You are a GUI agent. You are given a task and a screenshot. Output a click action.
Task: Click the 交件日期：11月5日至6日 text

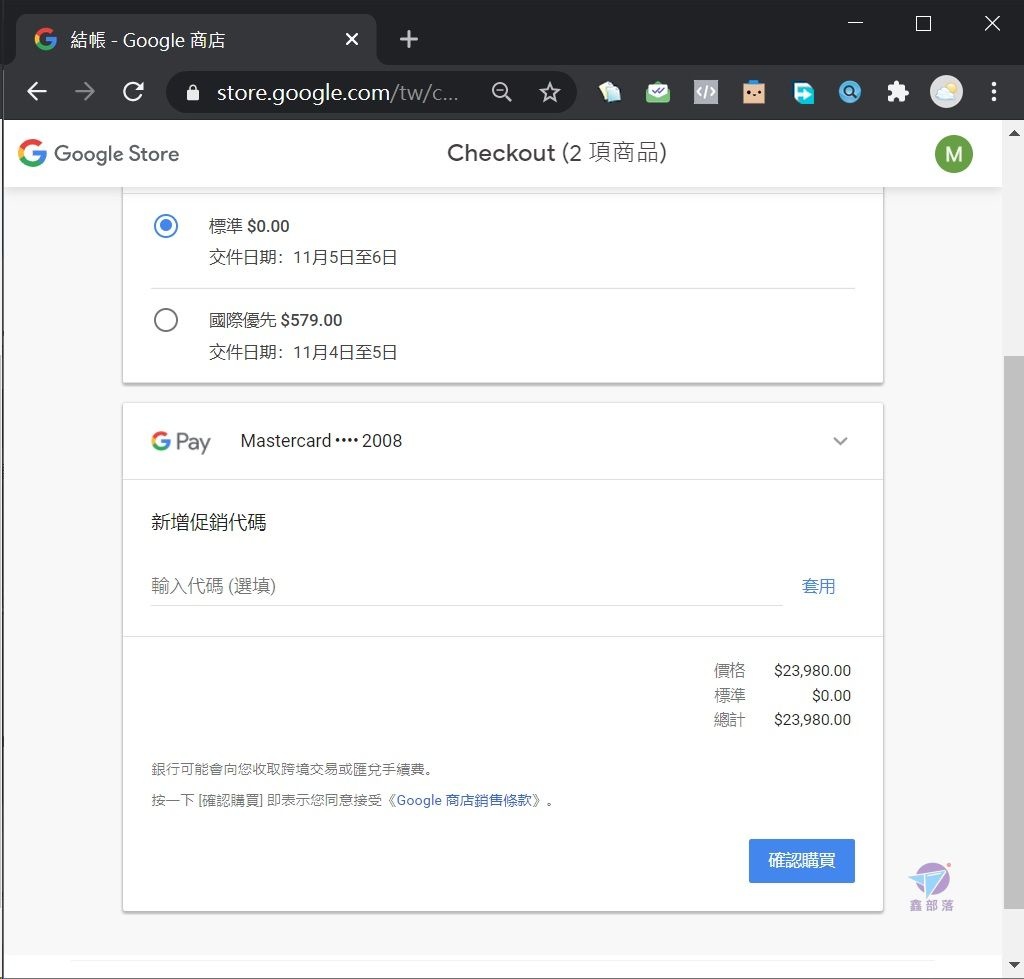(x=303, y=257)
